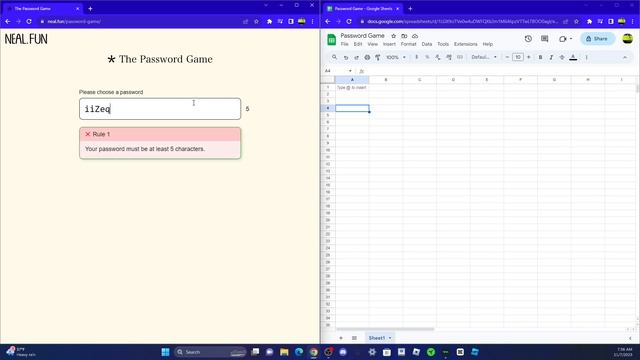Go to the NEAL.FUN homepage logo
This screenshot has height=360, width=640.
[x=26, y=39]
